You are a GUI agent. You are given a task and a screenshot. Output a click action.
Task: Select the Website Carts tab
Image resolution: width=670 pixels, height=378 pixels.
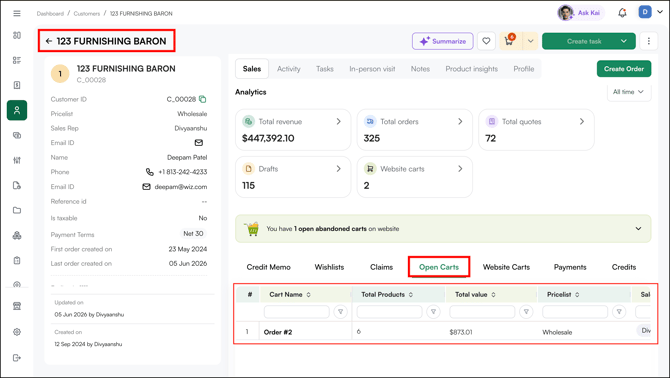[506, 267]
